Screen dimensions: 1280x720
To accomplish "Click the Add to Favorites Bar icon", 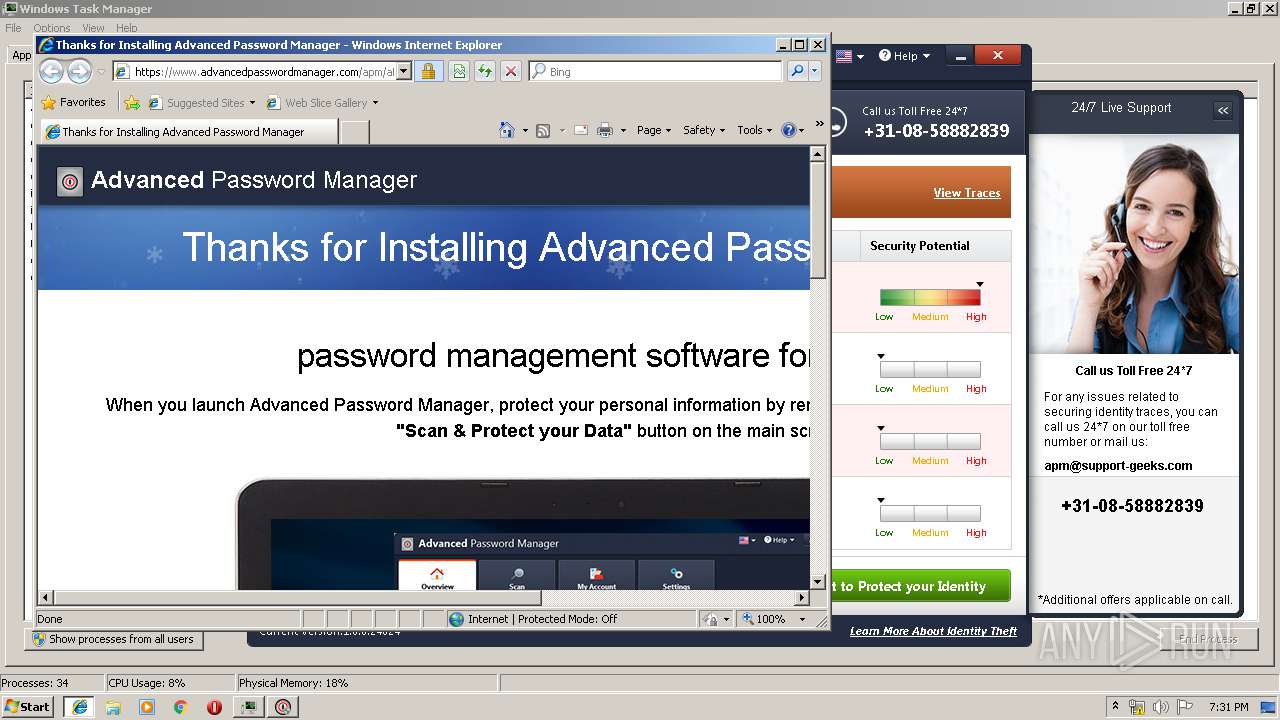I will pyautogui.click(x=132, y=102).
